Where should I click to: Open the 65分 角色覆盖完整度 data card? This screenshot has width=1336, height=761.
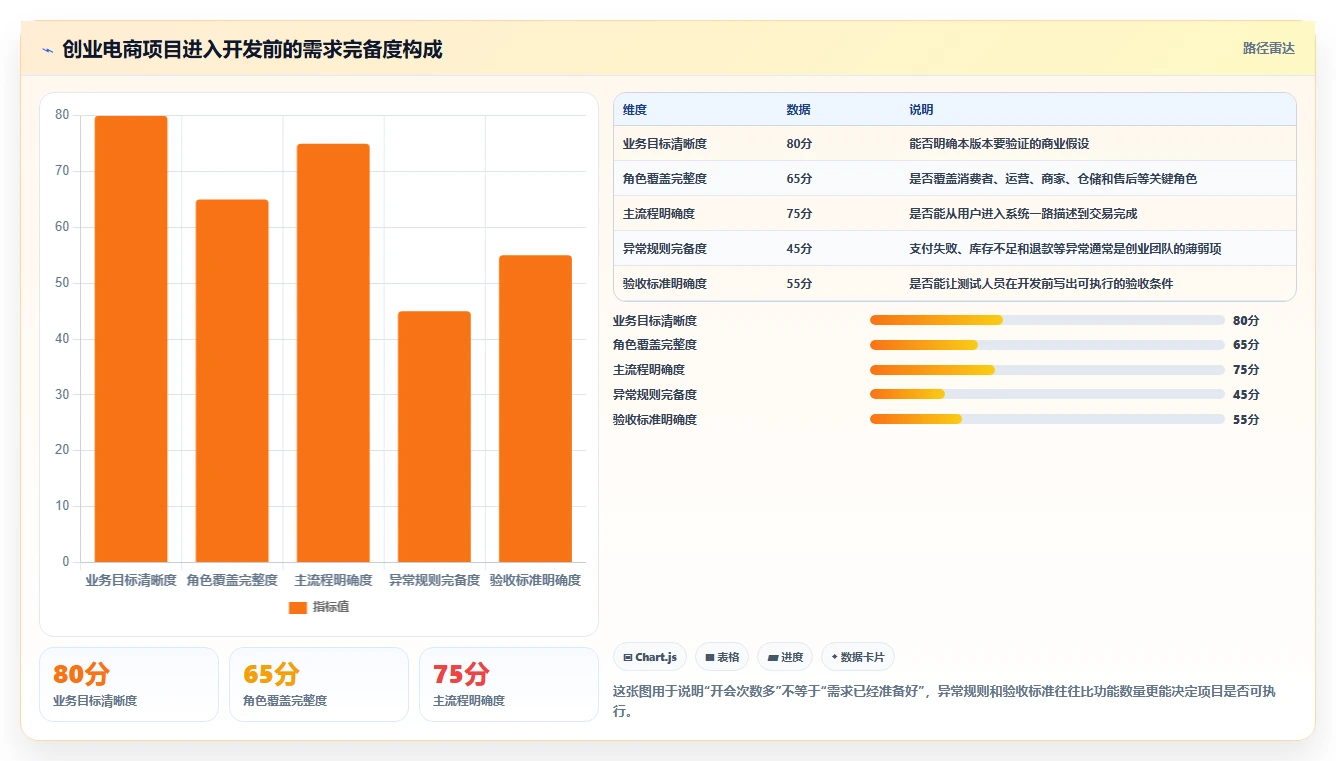coord(319,684)
